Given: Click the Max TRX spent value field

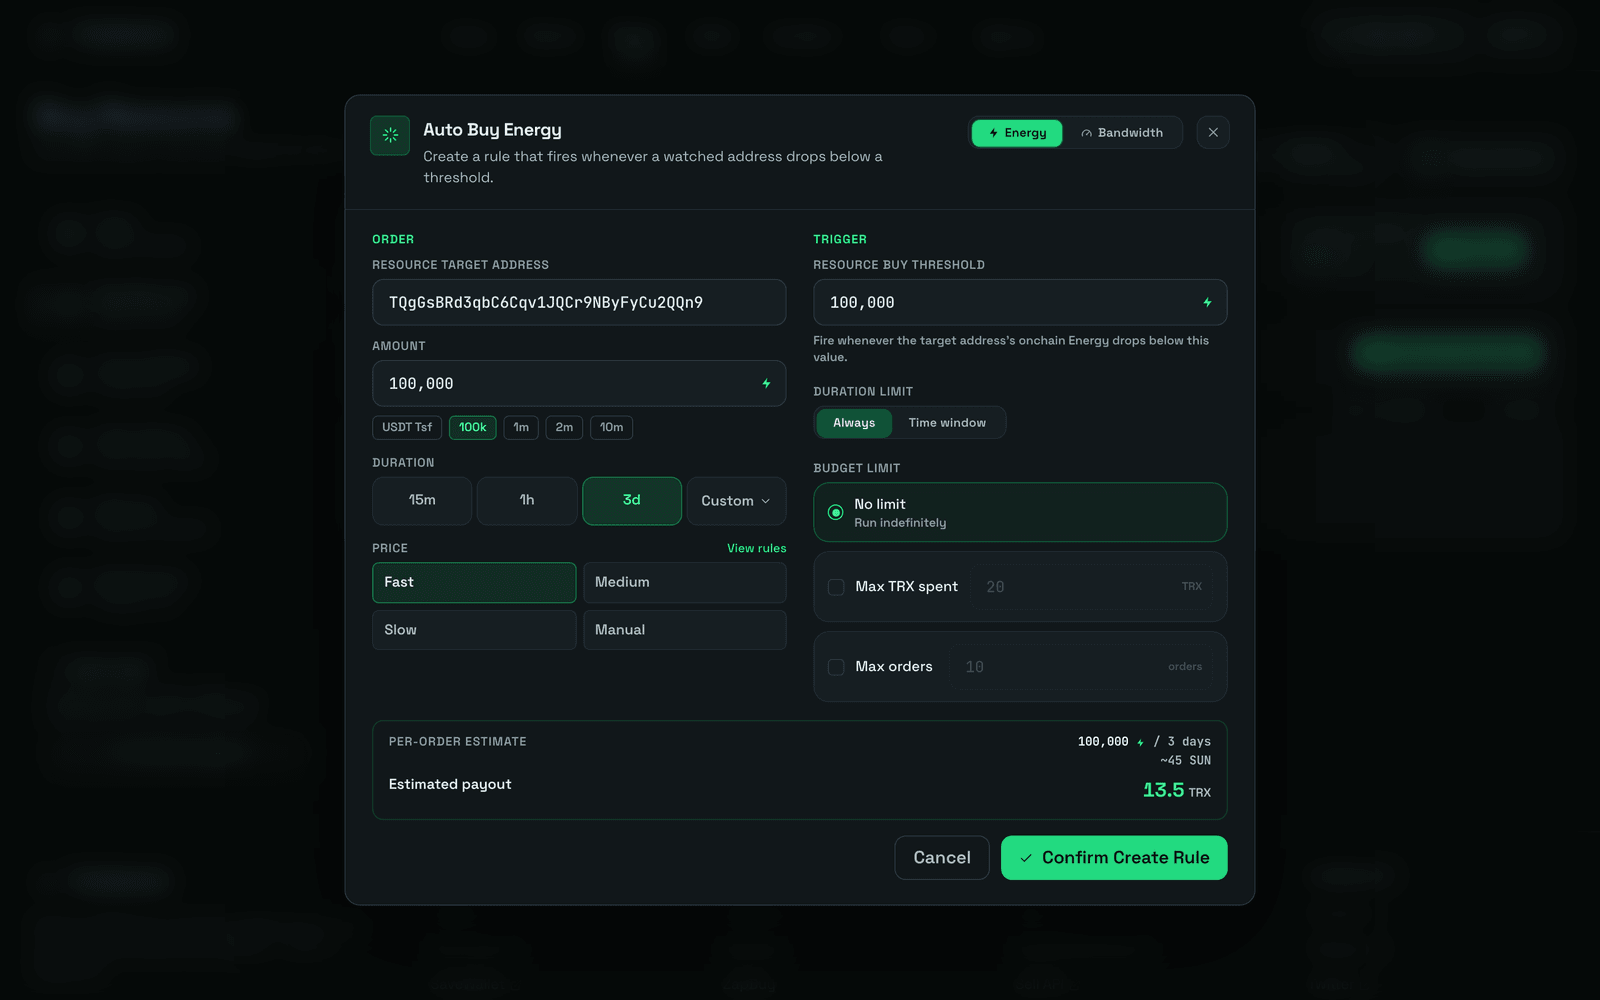Looking at the screenshot, I should pyautogui.click(x=1092, y=587).
